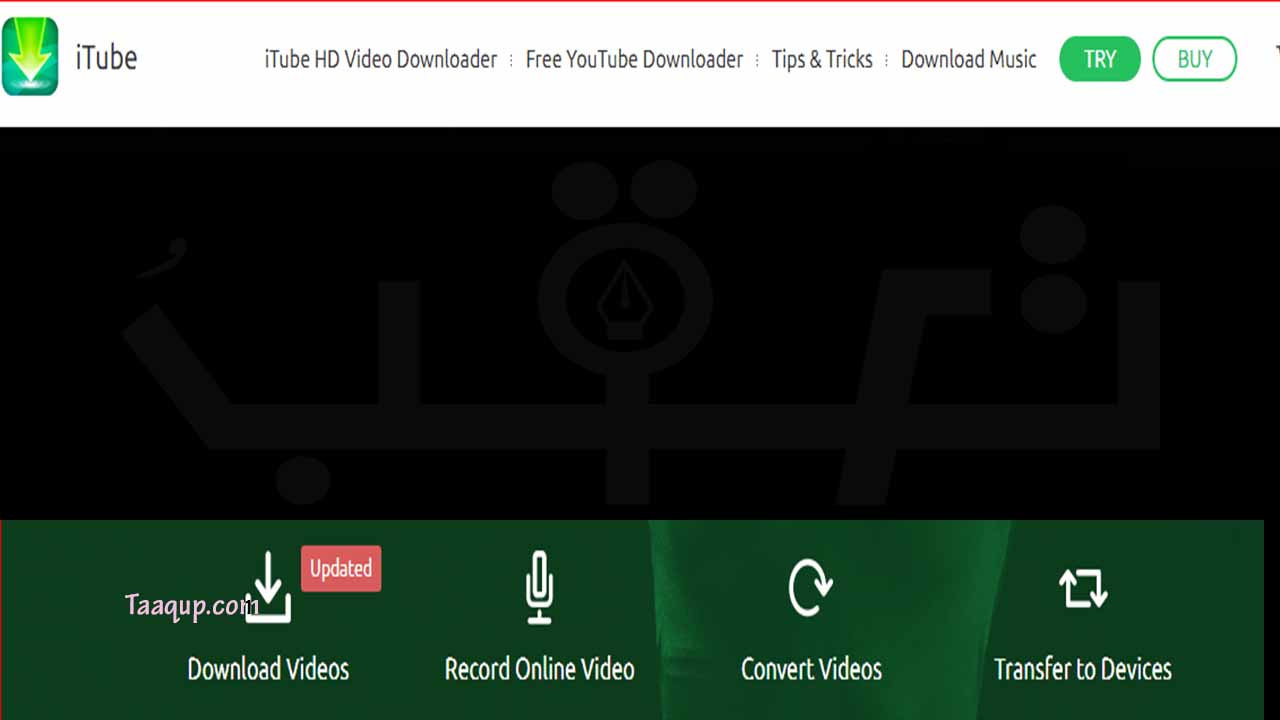The height and width of the screenshot is (720, 1280).
Task: Click the Convert Videos circular arrow icon
Action: [x=810, y=588]
